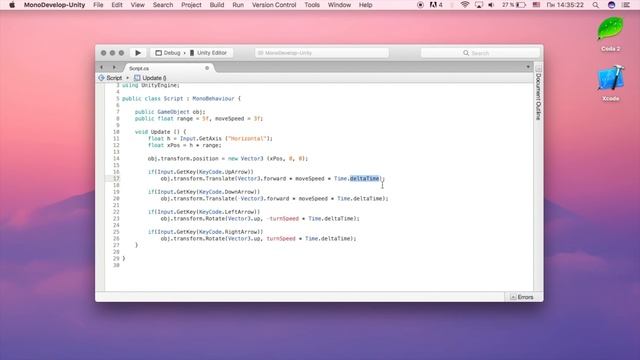640x360 pixels.
Task: Click the 'public class Script' declaration line
Action: 181,98
